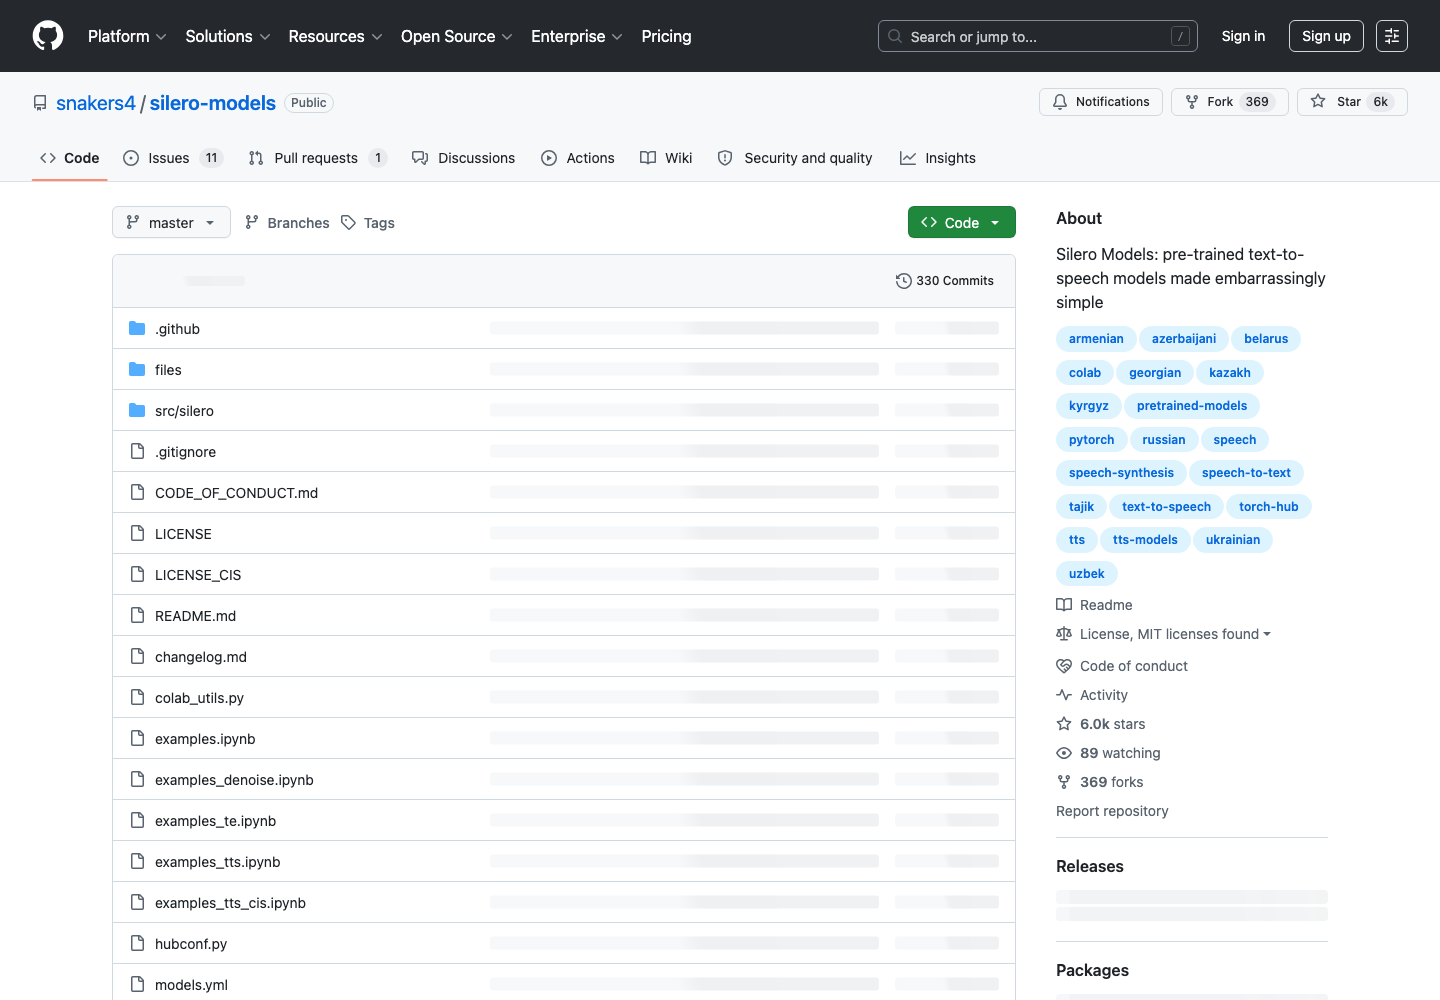Expand the Enterprise menu
This screenshot has height=1000, width=1440.
click(x=577, y=36)
